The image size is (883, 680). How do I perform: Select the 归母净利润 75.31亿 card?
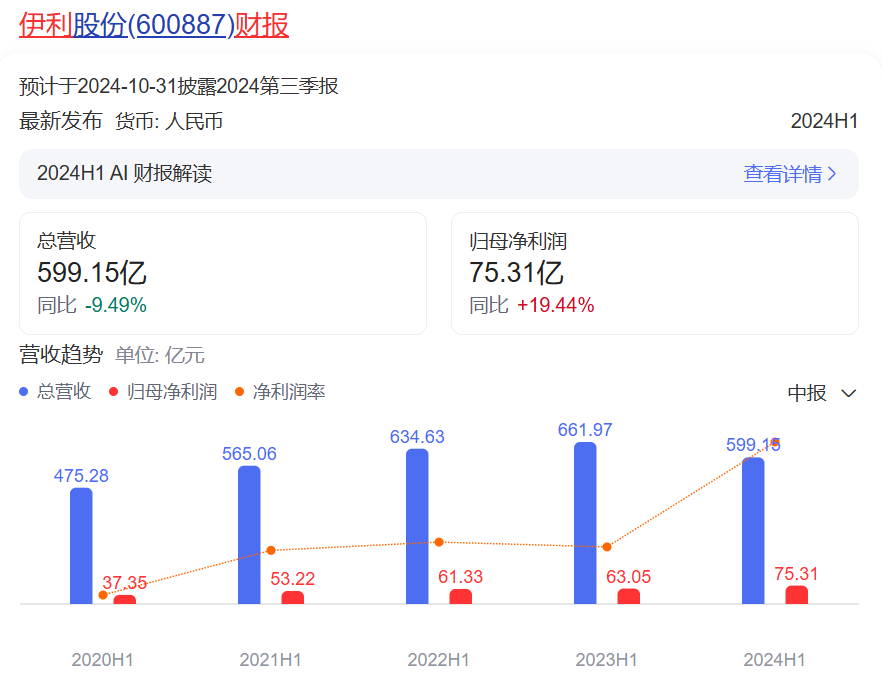tap(654, 273)
